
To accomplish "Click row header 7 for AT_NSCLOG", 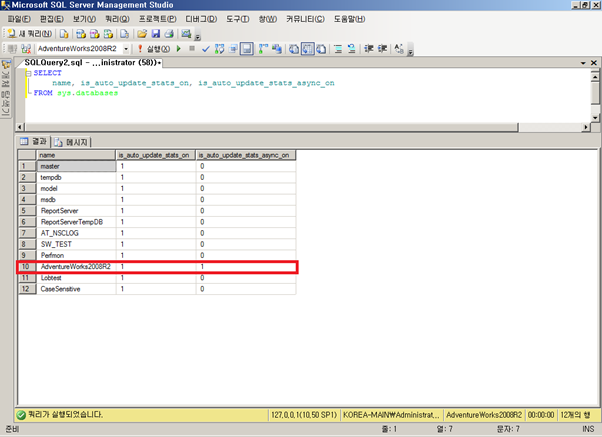I will 27,233.
